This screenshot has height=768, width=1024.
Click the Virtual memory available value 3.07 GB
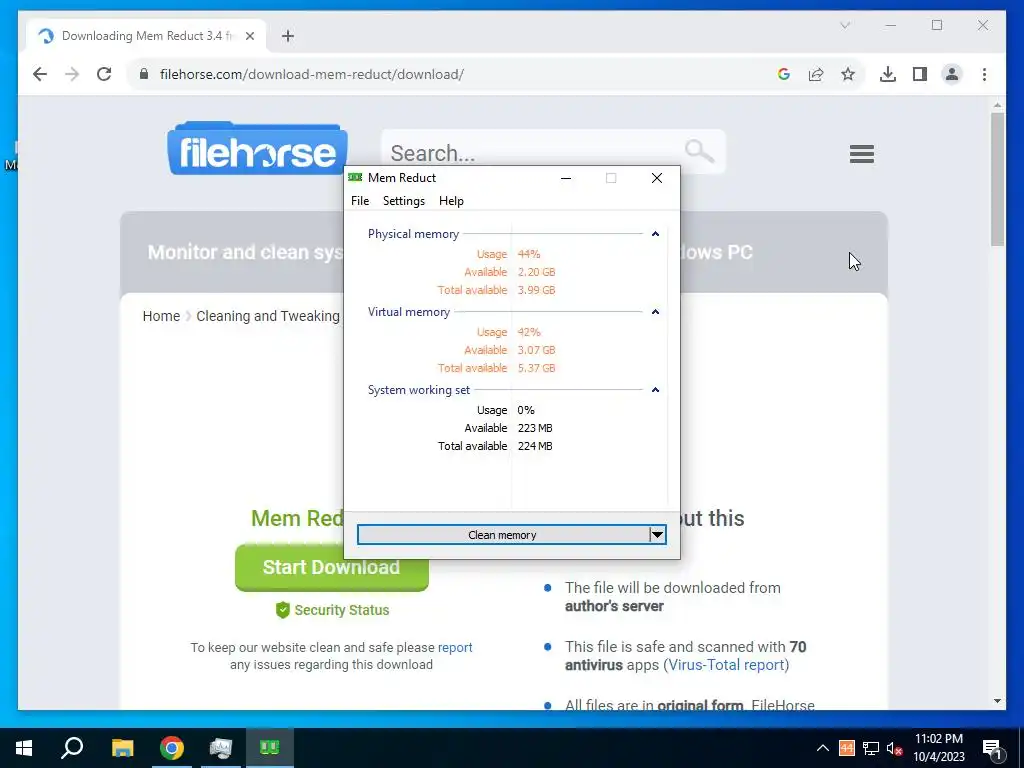point(536,350)
